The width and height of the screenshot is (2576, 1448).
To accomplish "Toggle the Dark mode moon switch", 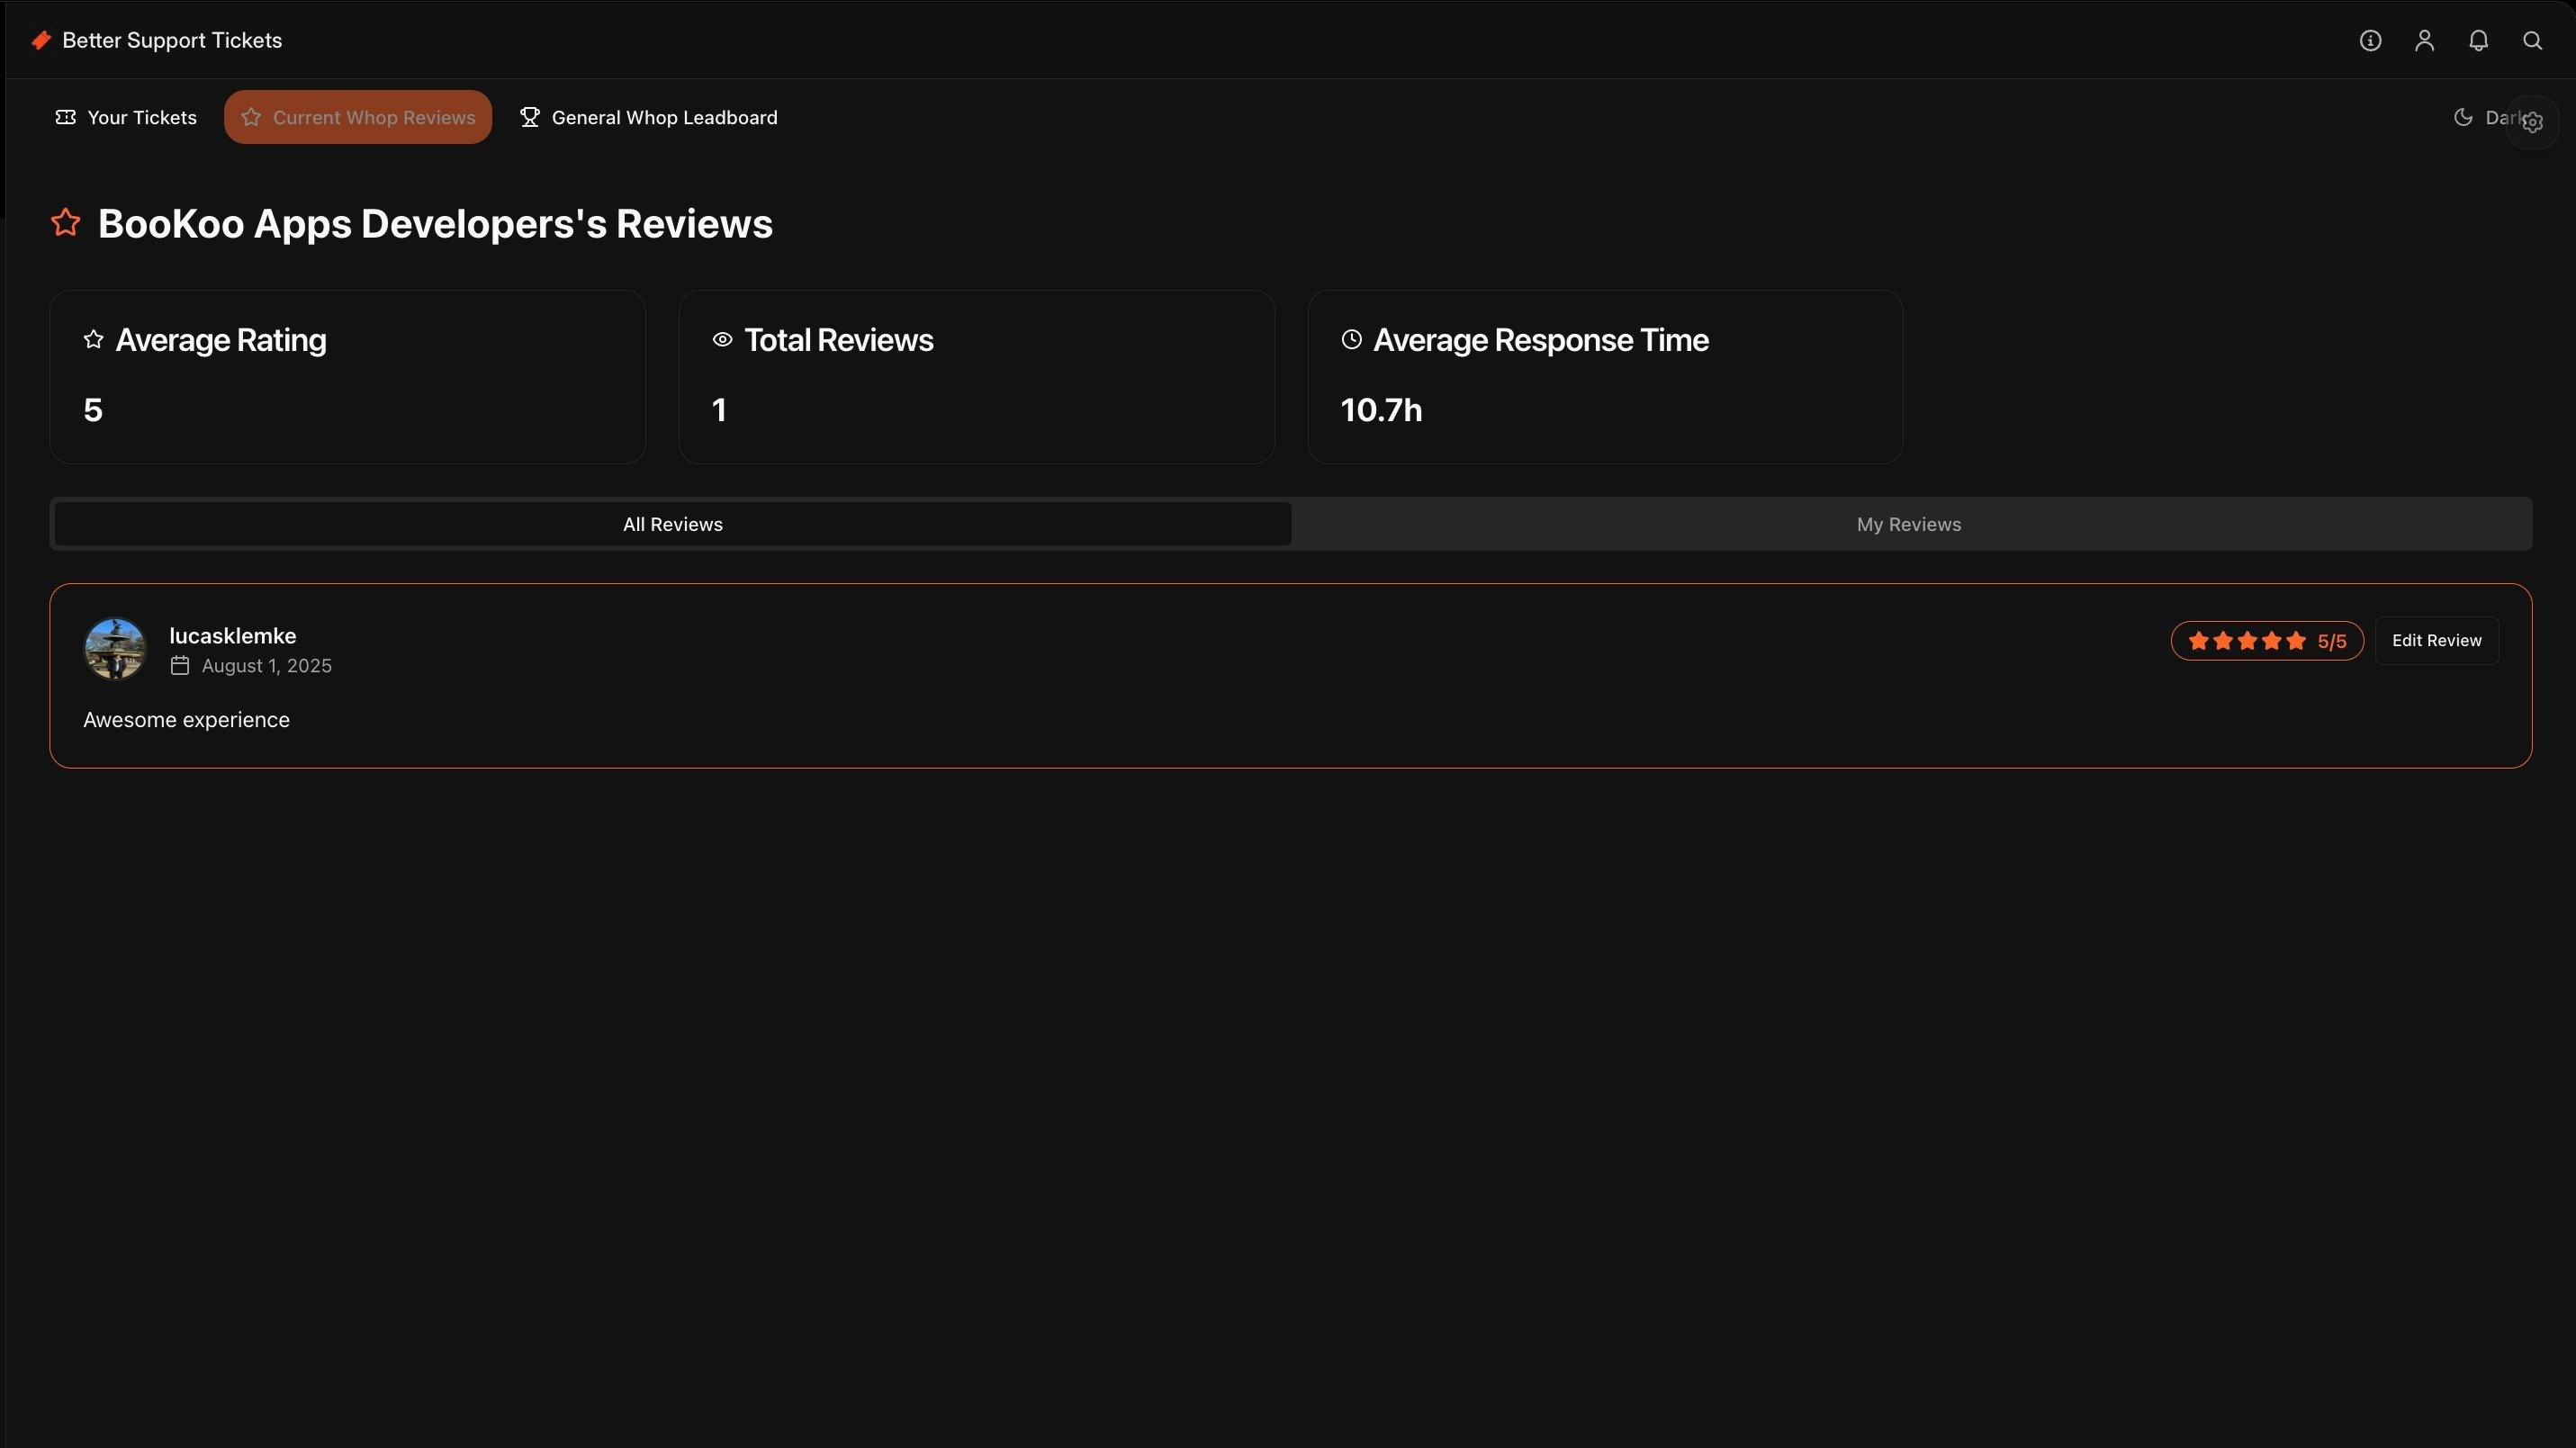I will (2463, 117).
